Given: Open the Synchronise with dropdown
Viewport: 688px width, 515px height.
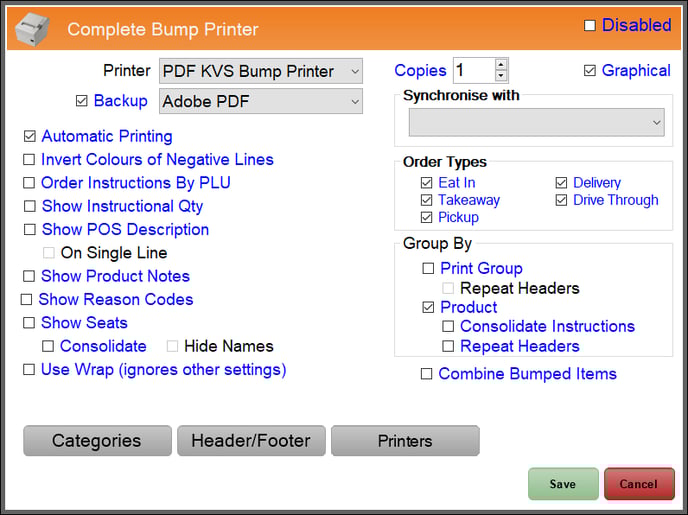Looking at the screenshot, I should [536, 122].
